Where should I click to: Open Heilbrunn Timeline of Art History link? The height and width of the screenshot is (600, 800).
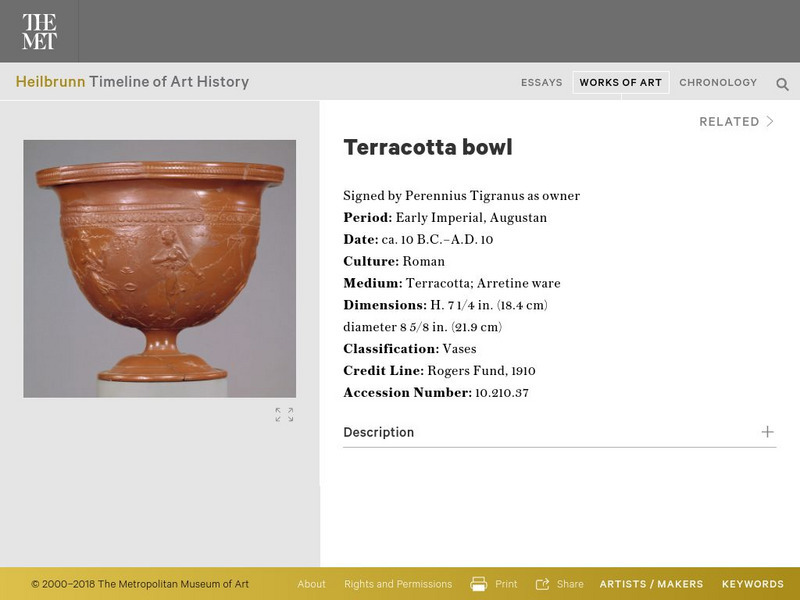point(132,82)
